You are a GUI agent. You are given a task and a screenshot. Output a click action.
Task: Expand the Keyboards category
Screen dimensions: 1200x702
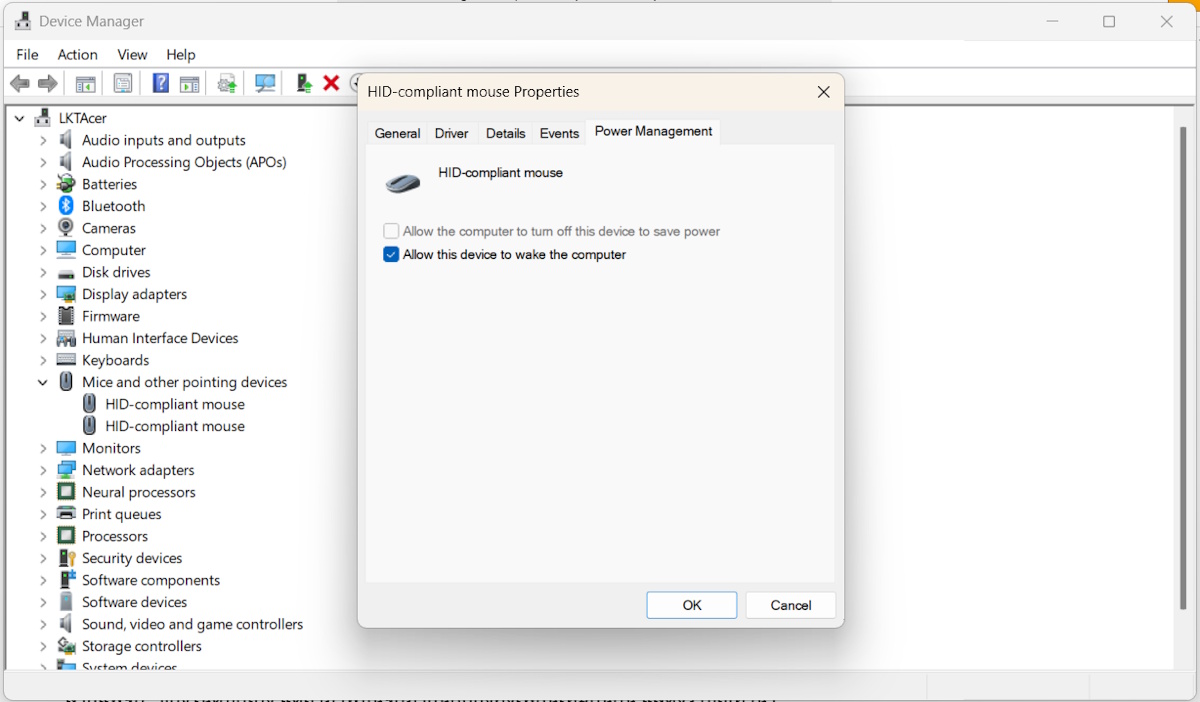pos(43,360)
